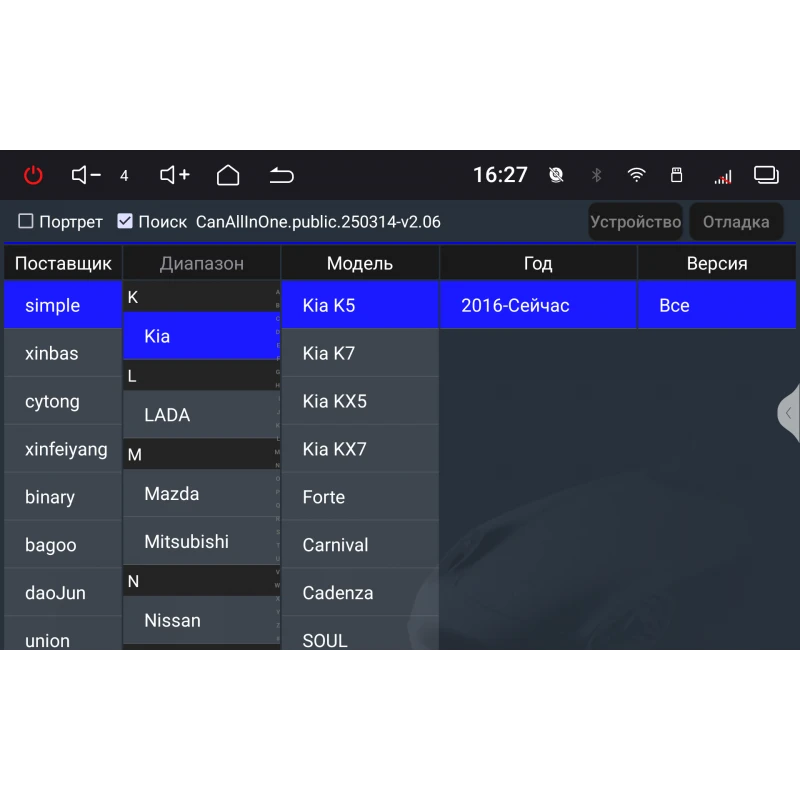The height and width of the screenshot is (800, 800).
Task: Tap the back arrow icon
Action: click(282, 176)
